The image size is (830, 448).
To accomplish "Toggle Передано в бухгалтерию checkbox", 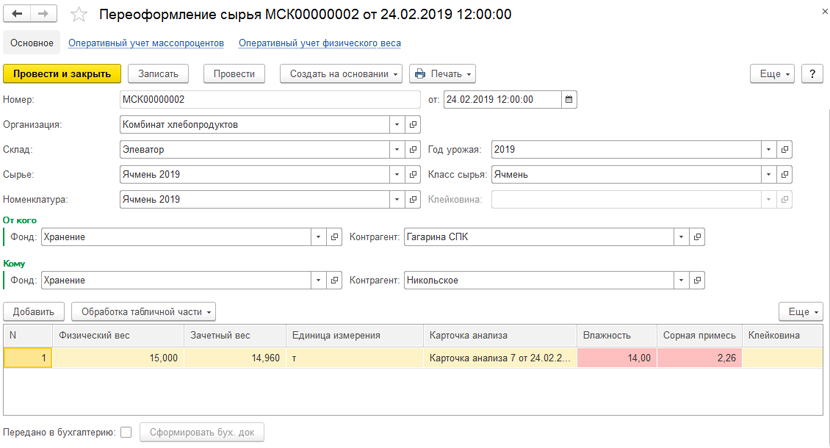I will coord(126,432).
